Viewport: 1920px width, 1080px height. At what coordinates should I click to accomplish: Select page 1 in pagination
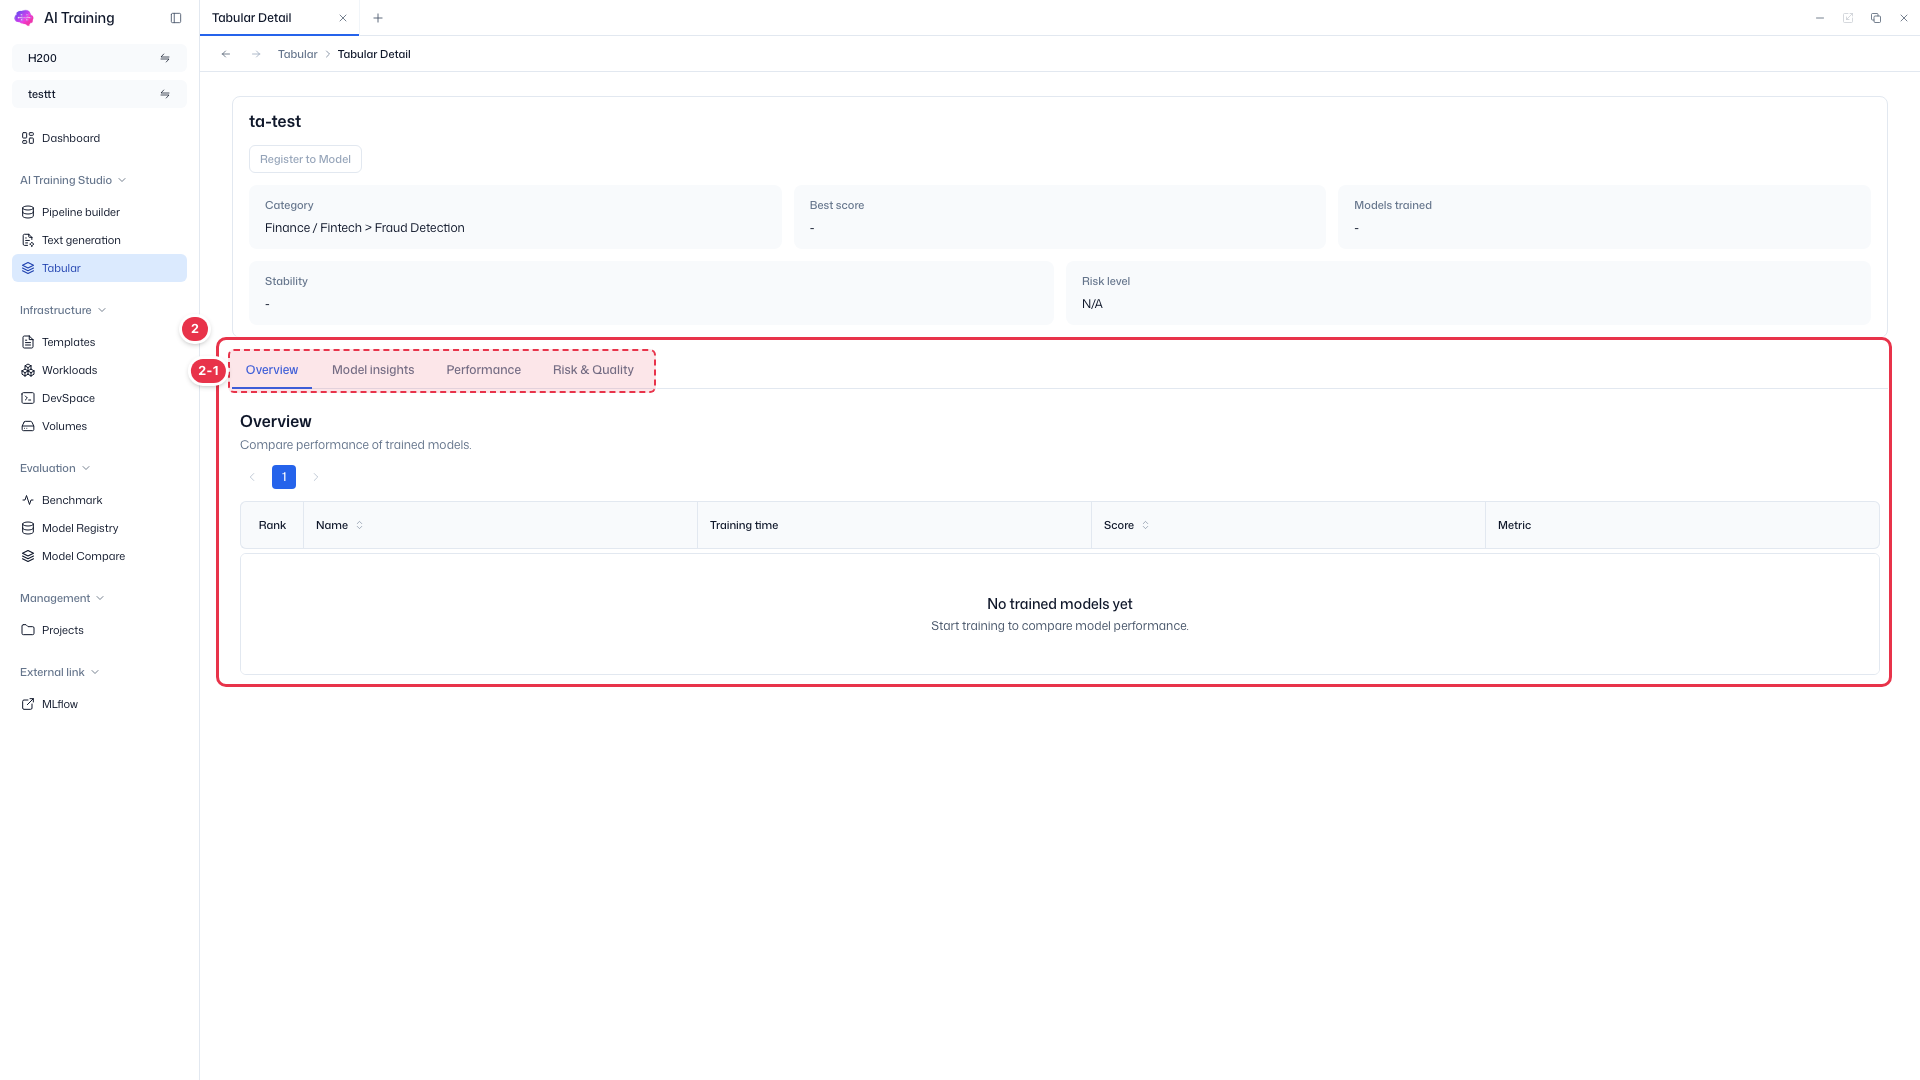[x=284, y=477]
